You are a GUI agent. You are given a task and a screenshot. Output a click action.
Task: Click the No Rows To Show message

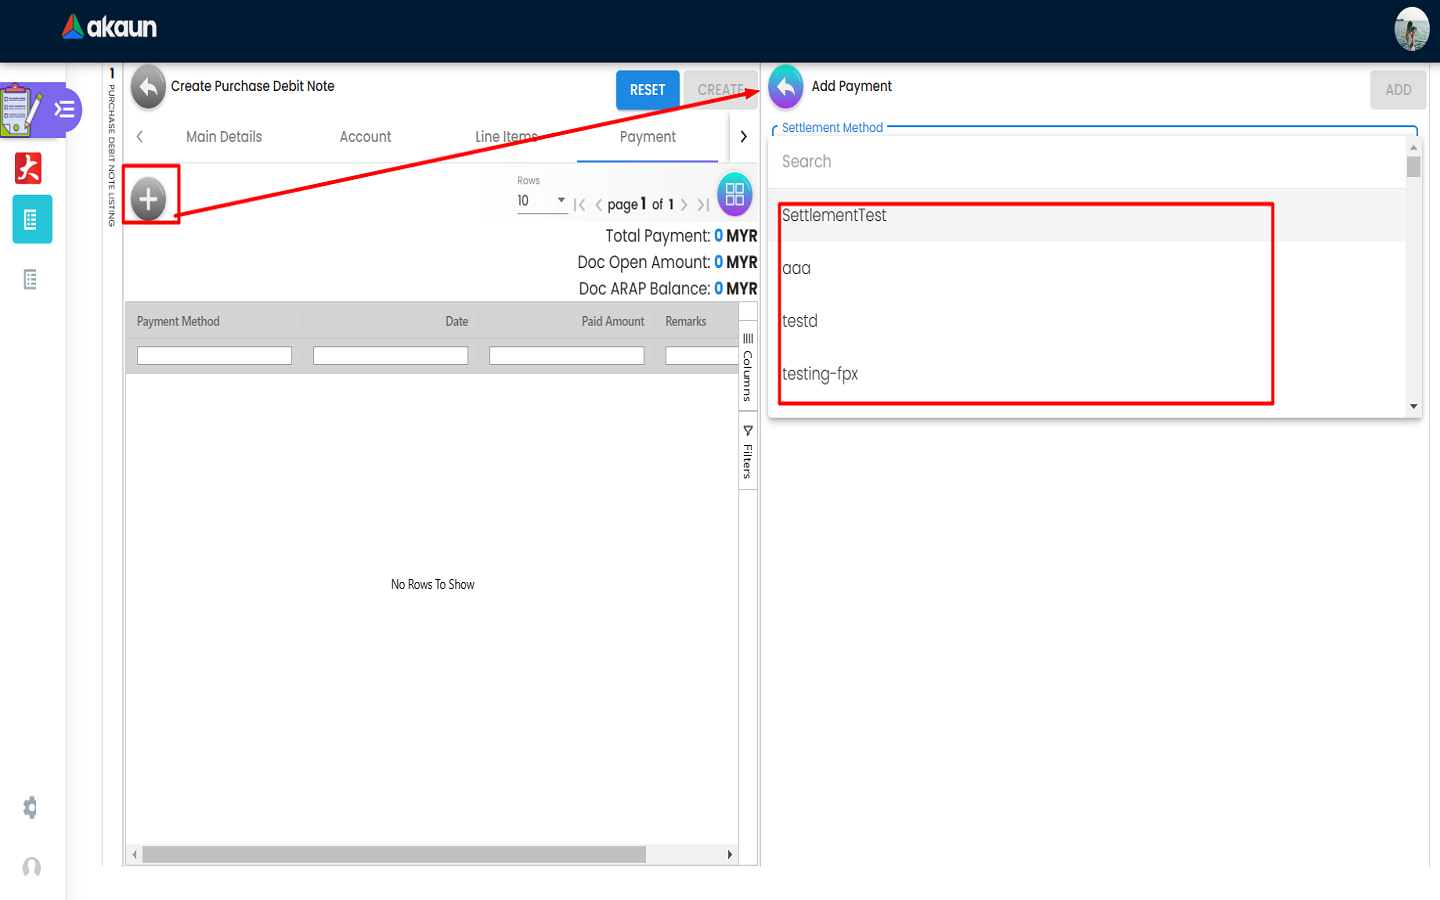click(x=433, y=585)
